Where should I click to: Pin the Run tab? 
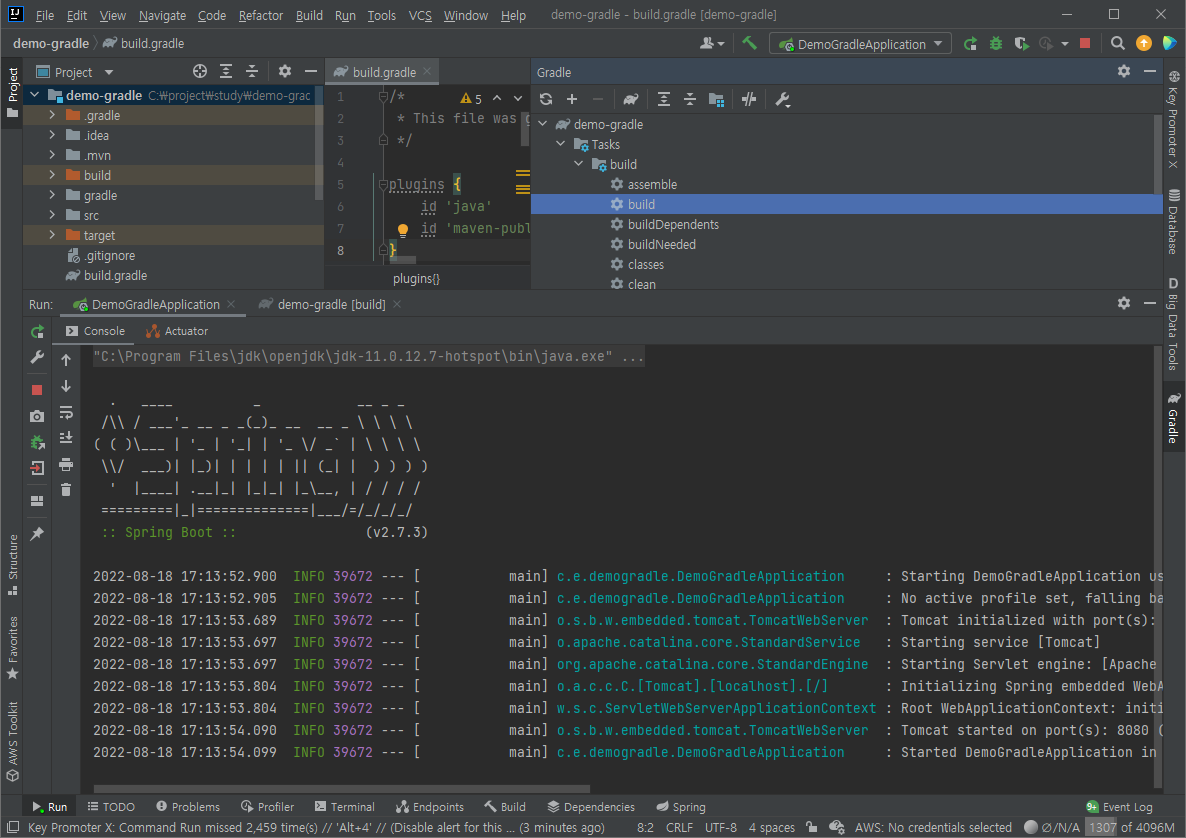[37, 534]
